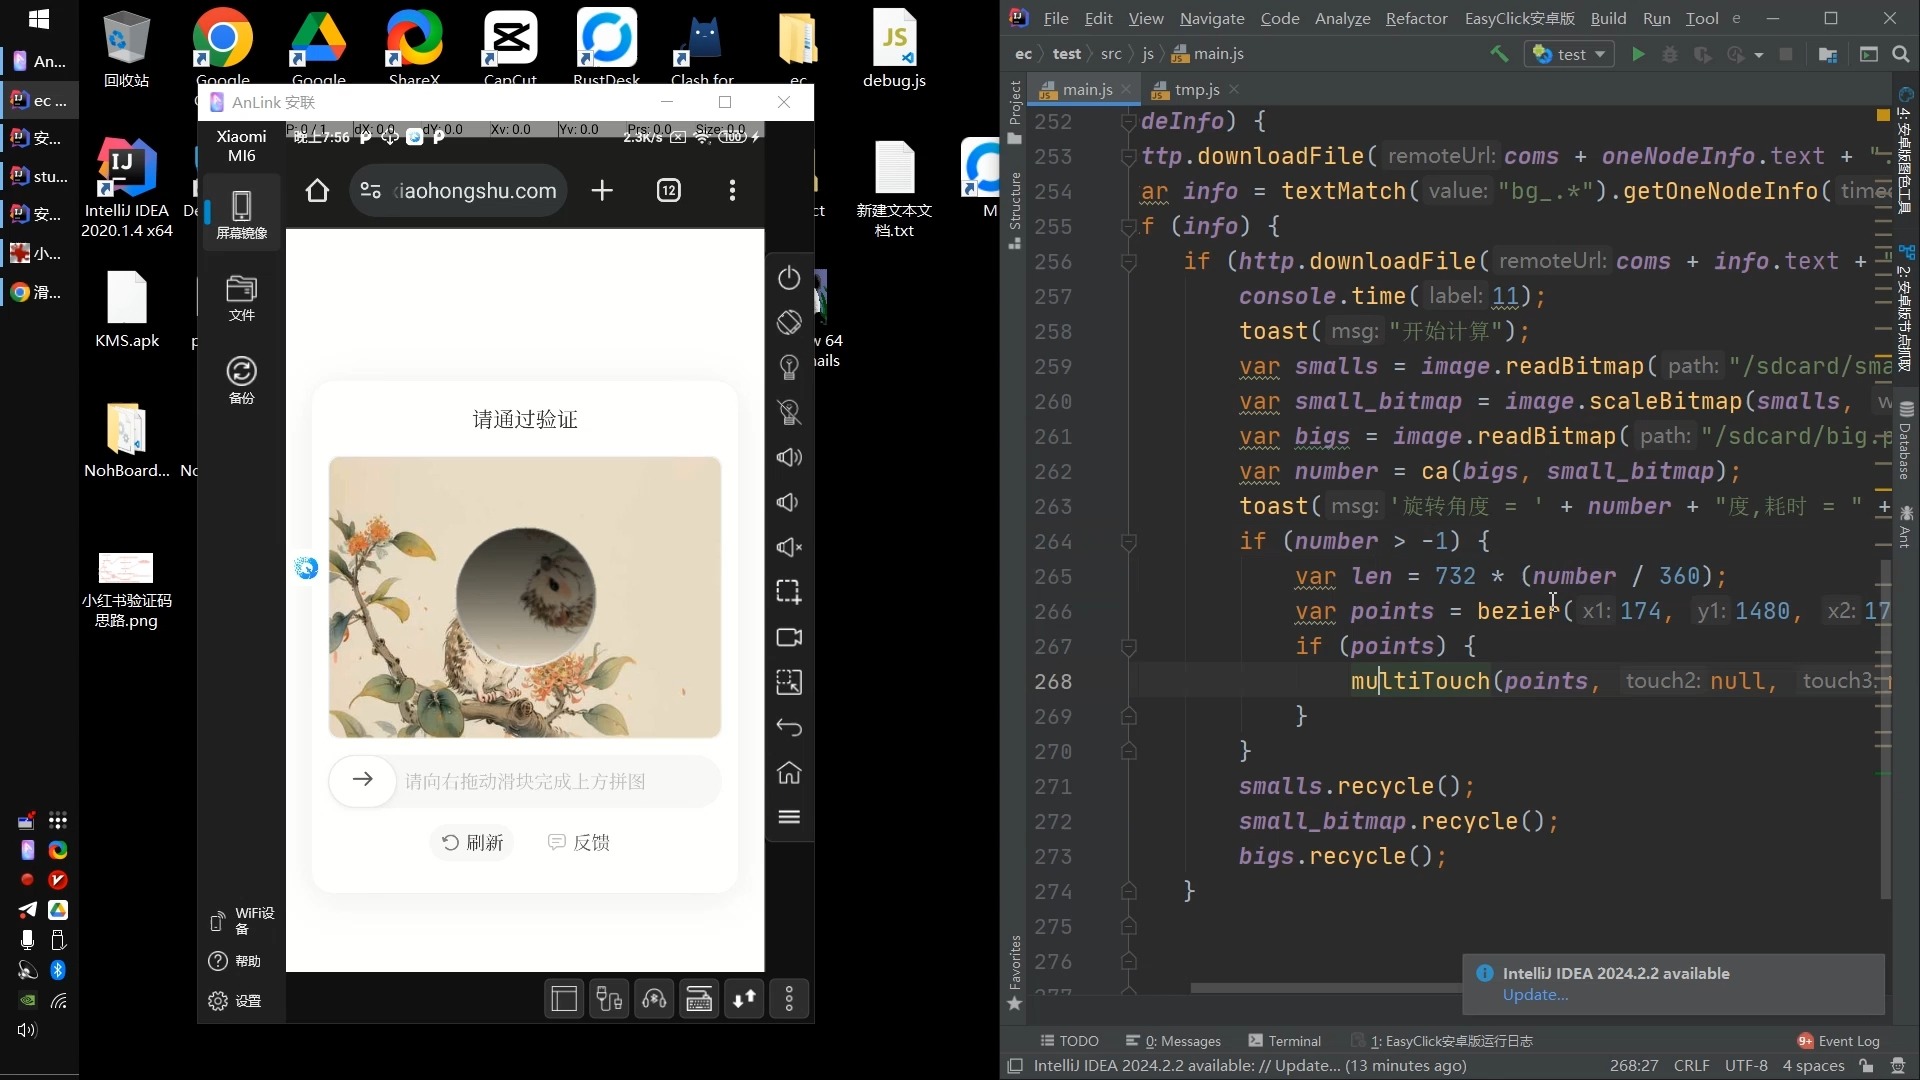The width and height of the screenshot is (1920, 1080).
Task: Click the Build hammer icon in IntelliJ
Action: [1499, 54]
